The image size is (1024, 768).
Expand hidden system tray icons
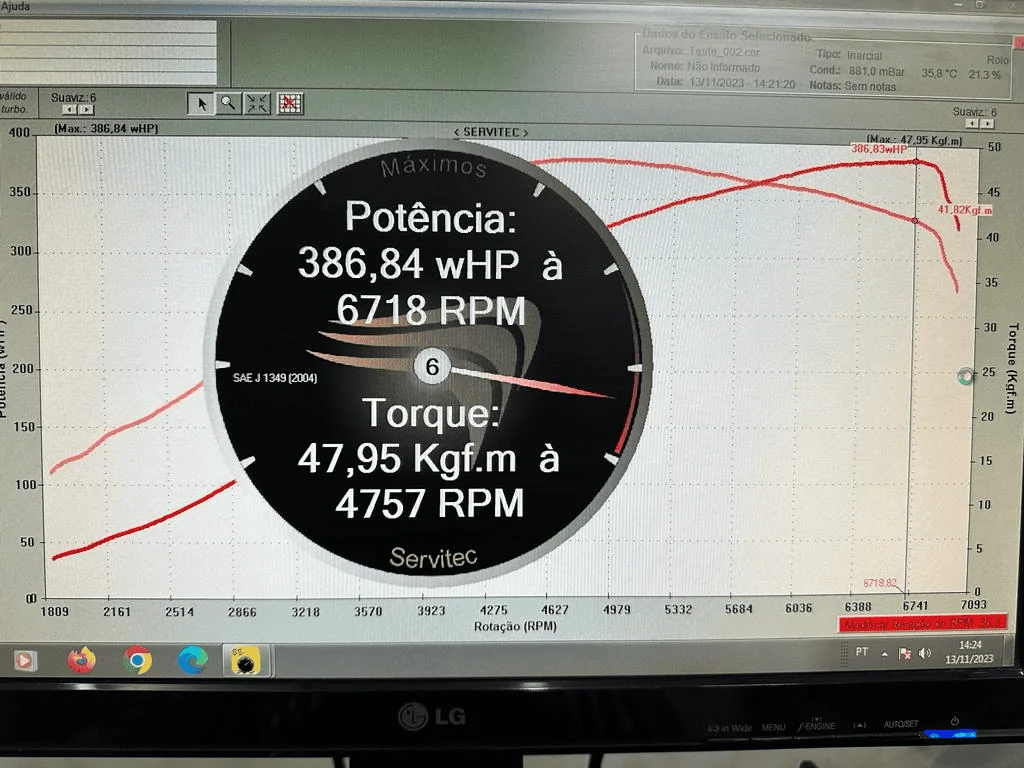coord(884,653)
